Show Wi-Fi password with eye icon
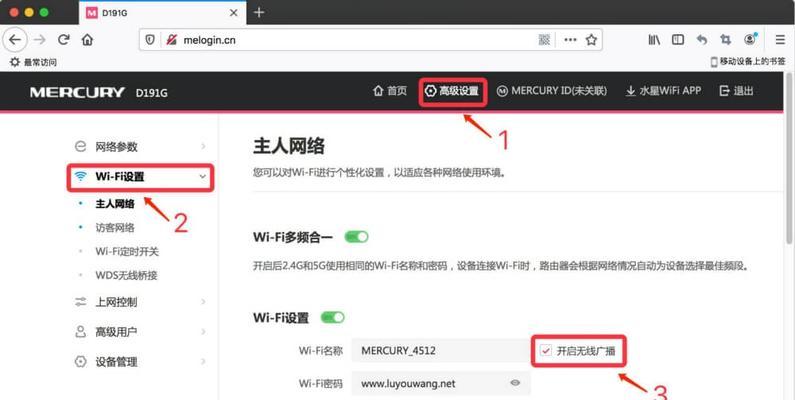Screen dimensions: 795x400 [515, 383]
